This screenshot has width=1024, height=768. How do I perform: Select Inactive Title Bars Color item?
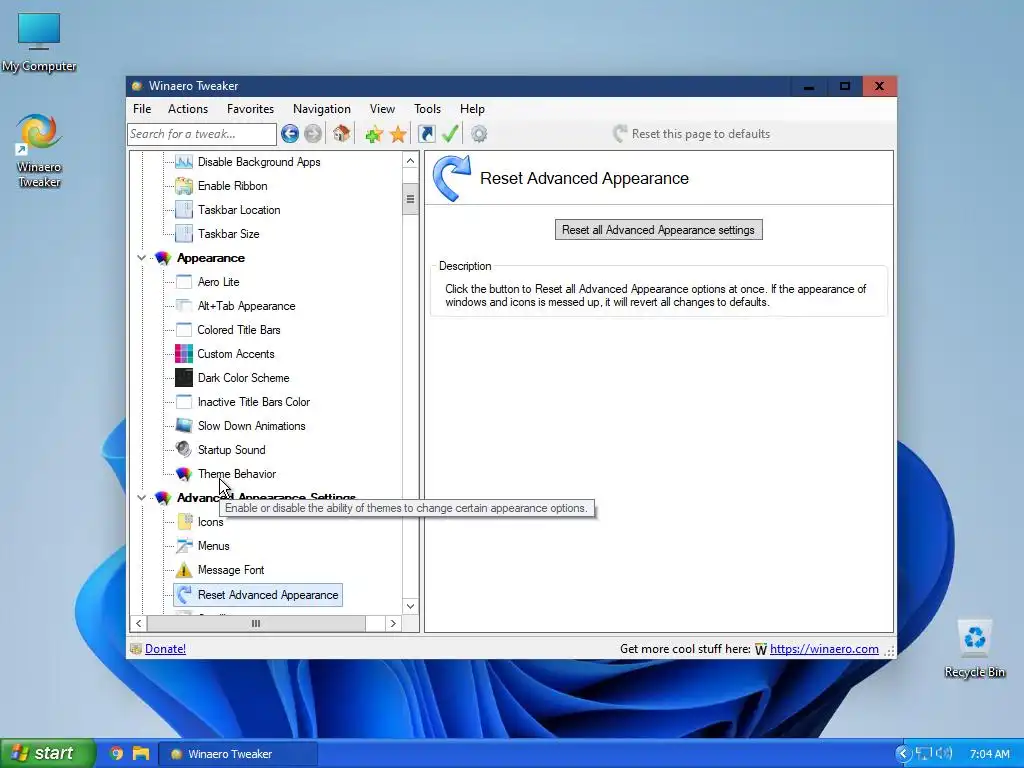pyautogui.click(x=253, y=402)
